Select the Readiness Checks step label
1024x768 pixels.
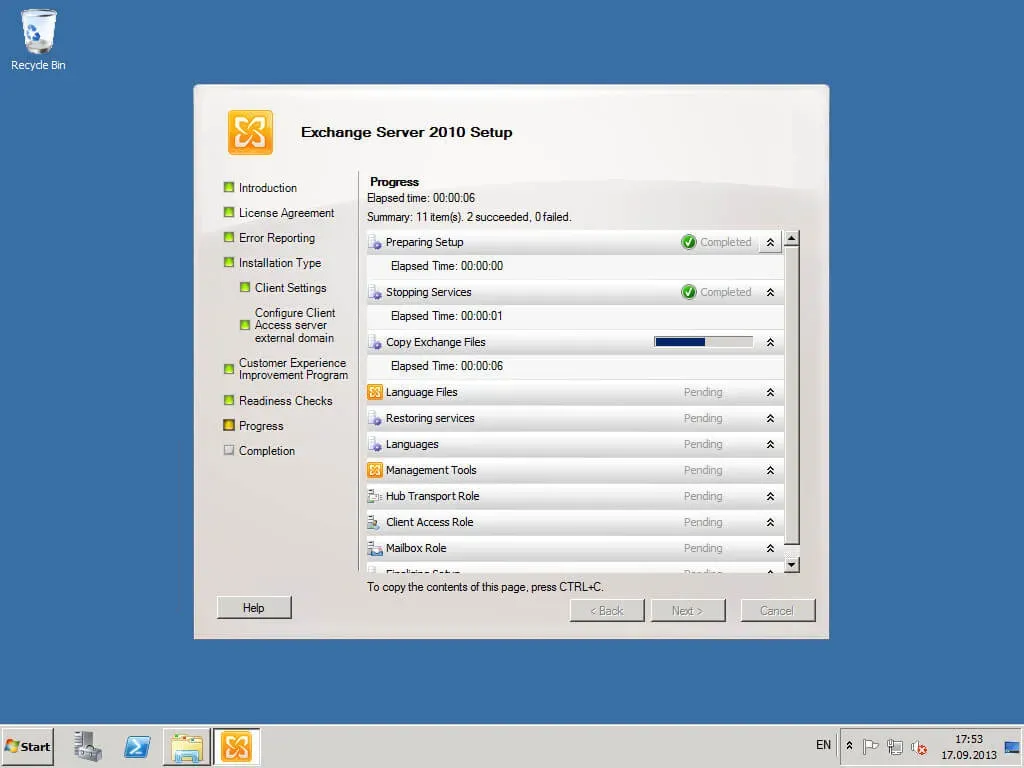point(285,400)
